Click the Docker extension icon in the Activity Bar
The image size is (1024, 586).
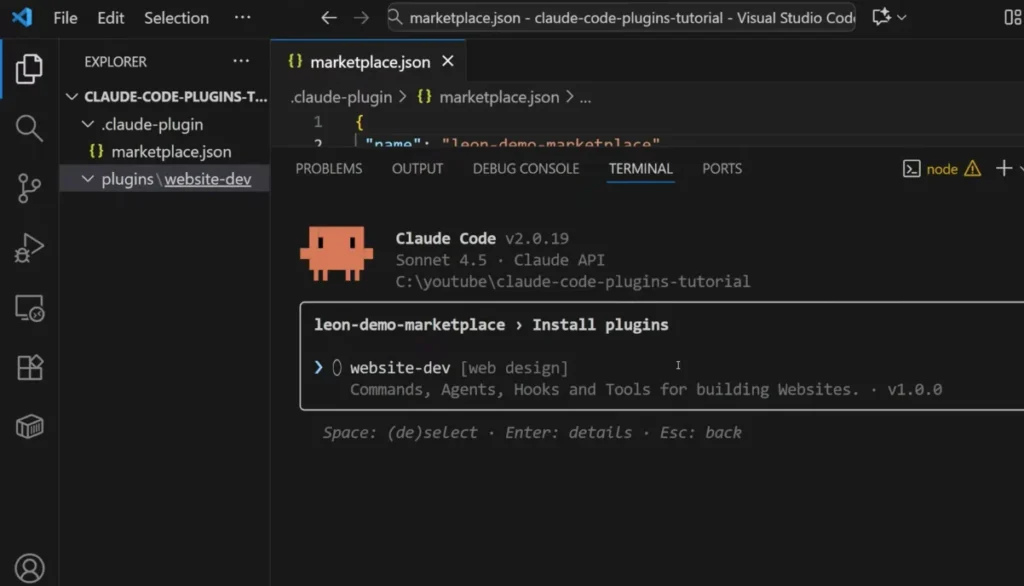click(28, 425)
